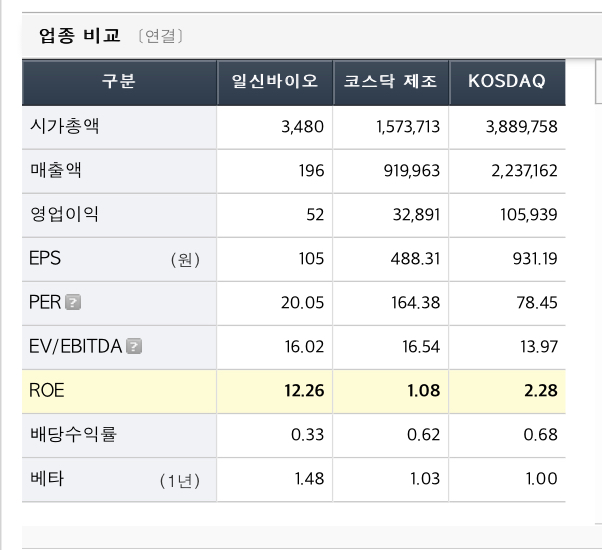This screenshot has width=602, height=550.
Task: Open the EV/EBITDA help question-mark icon
Action: point(134,346)
